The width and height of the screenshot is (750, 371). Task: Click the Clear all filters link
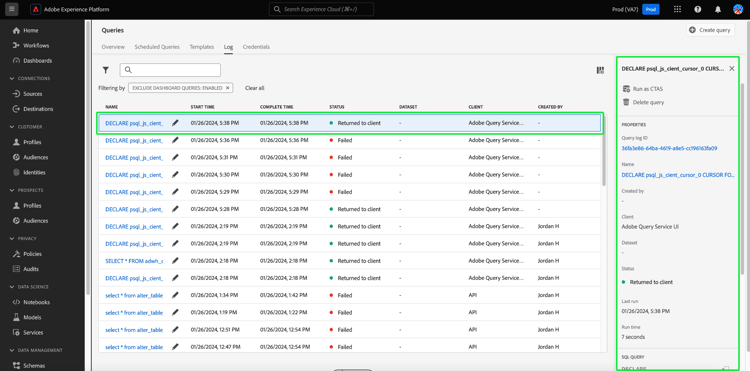[x=254, y=88]
